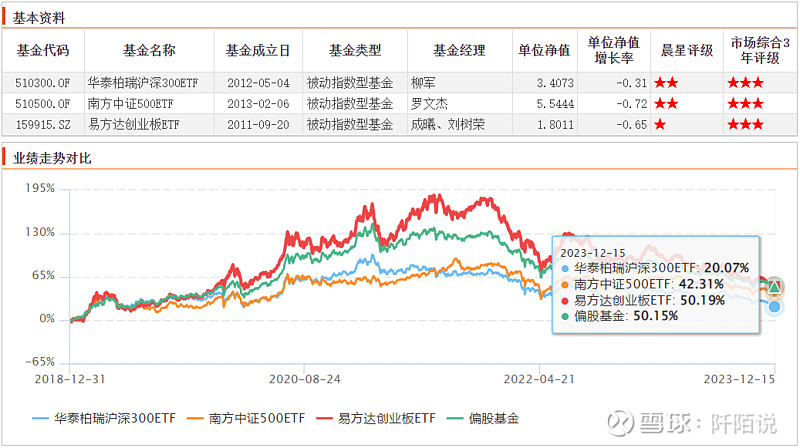This screenshot has width=800, height=448.
Task: Click one-star Morningstar rating for 易方达创业板ETF
Action: 660,125
